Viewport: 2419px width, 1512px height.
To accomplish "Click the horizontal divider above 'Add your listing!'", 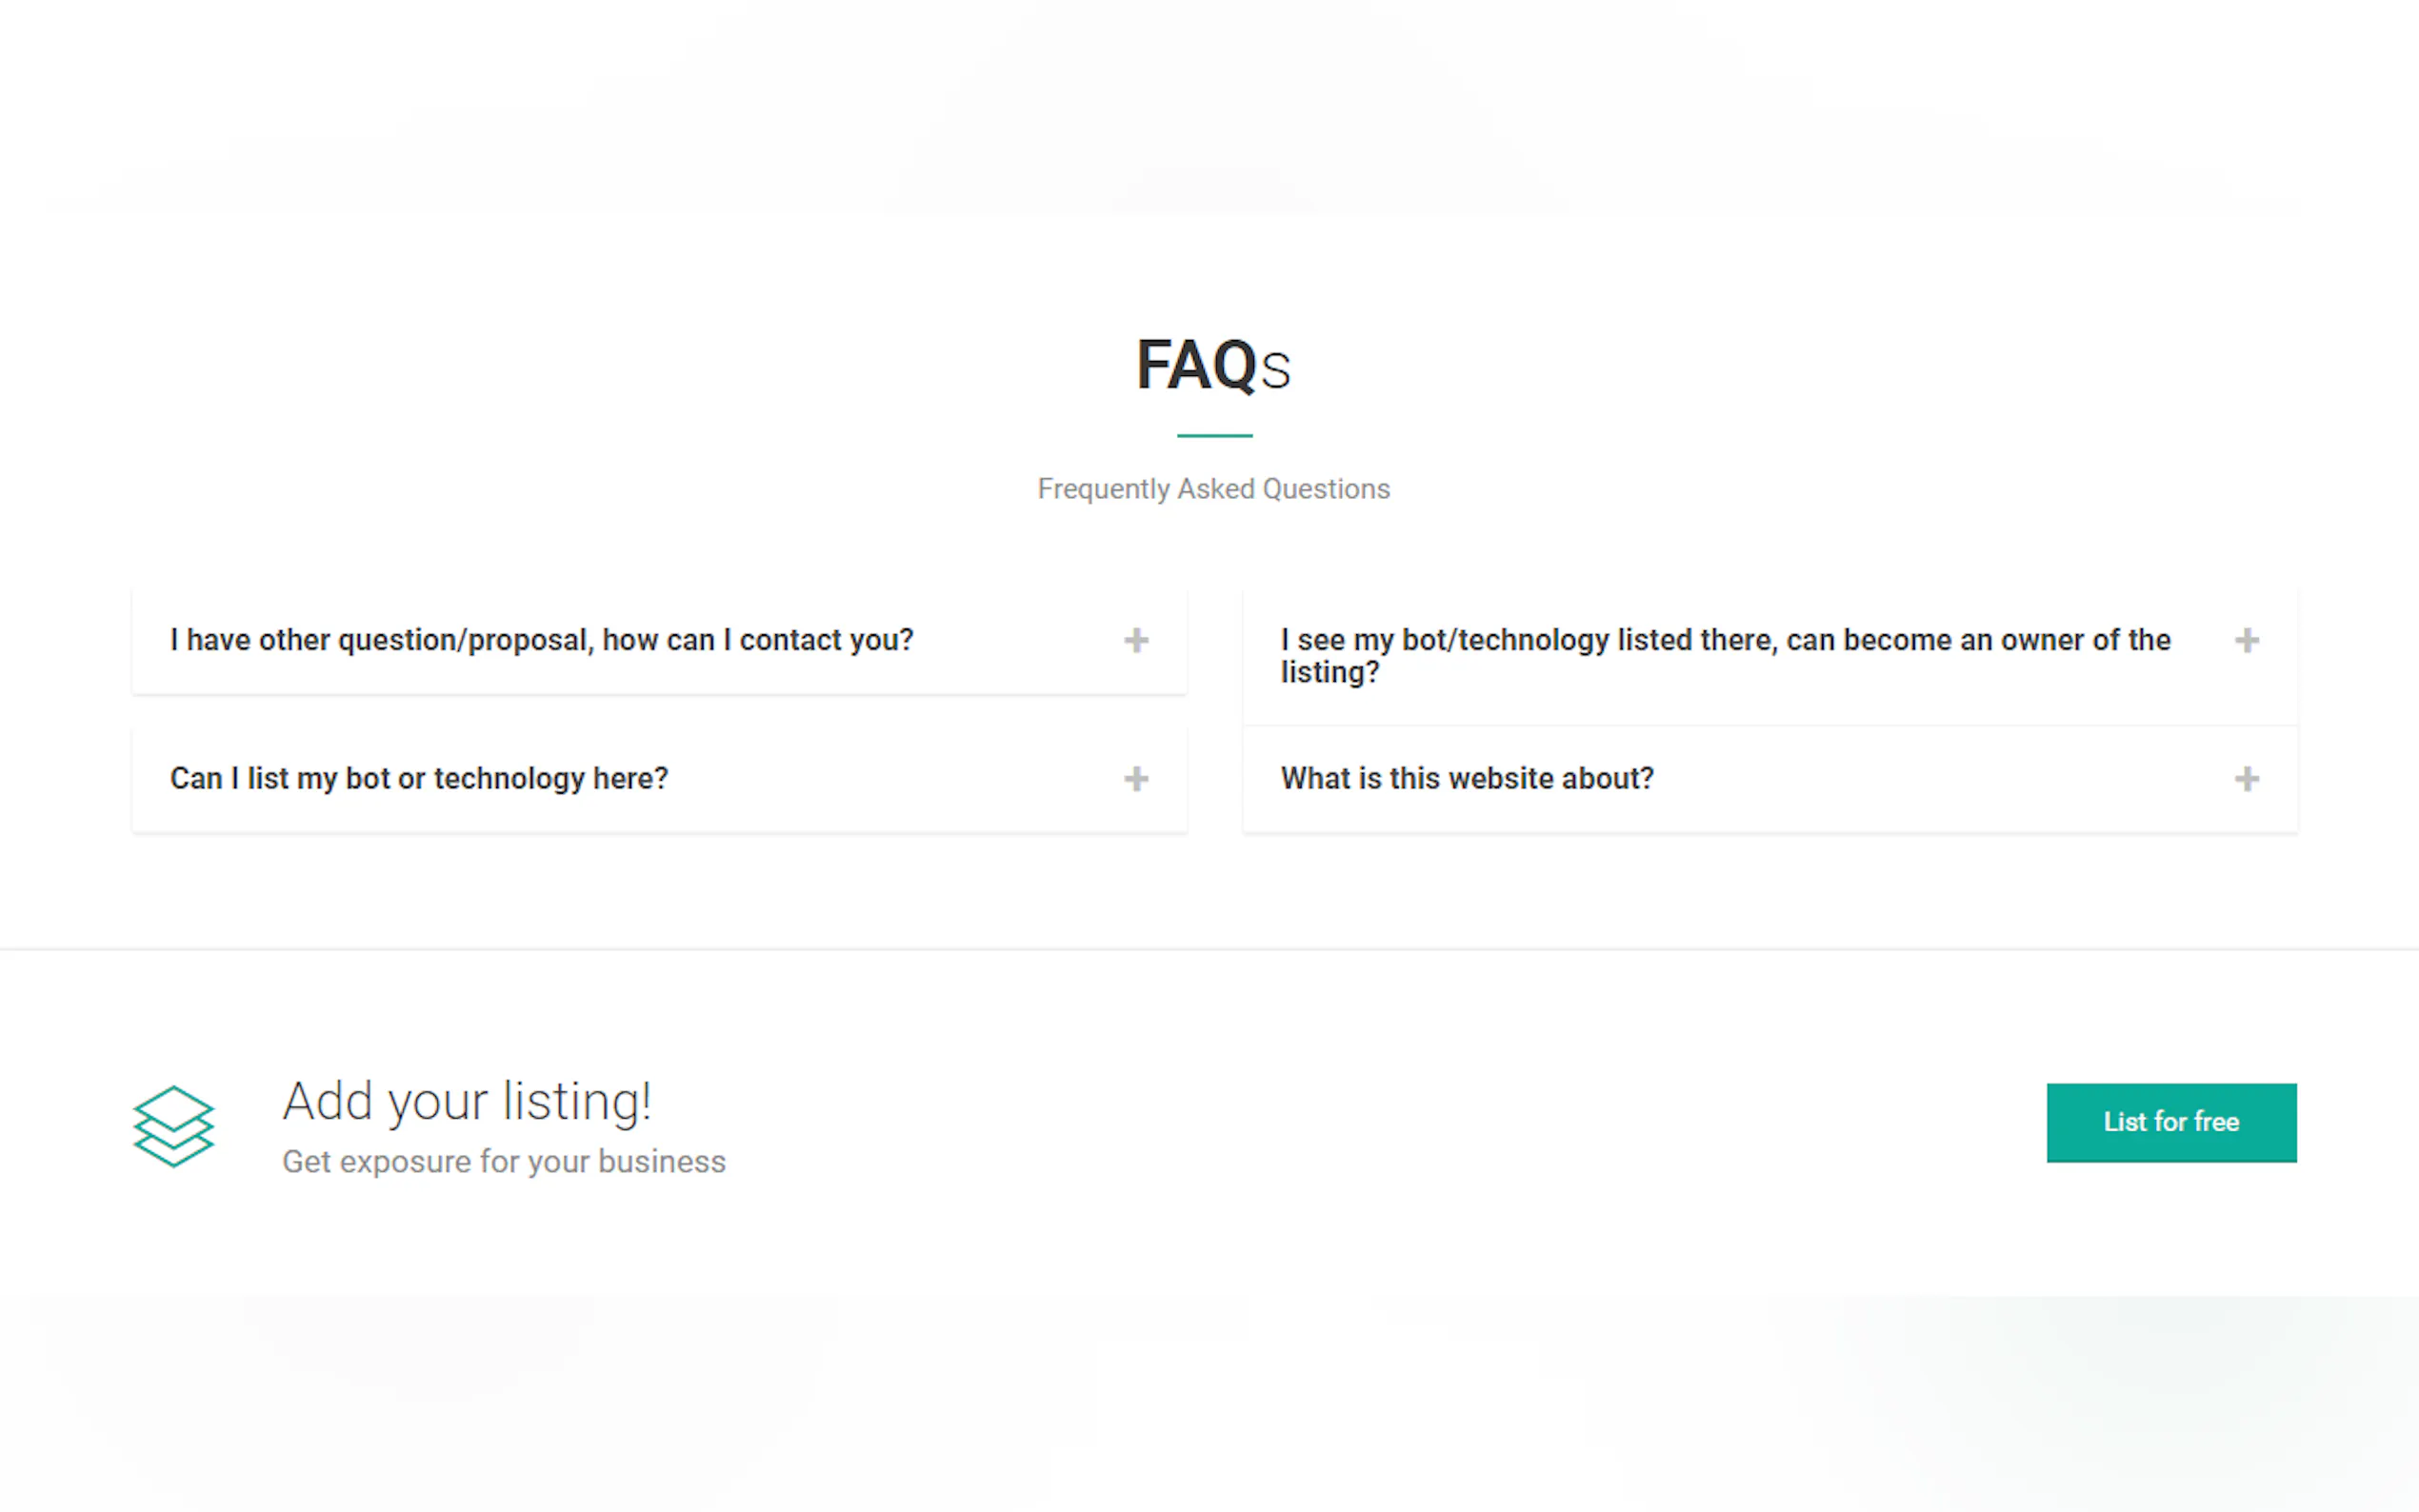I will coord(1209,949).
